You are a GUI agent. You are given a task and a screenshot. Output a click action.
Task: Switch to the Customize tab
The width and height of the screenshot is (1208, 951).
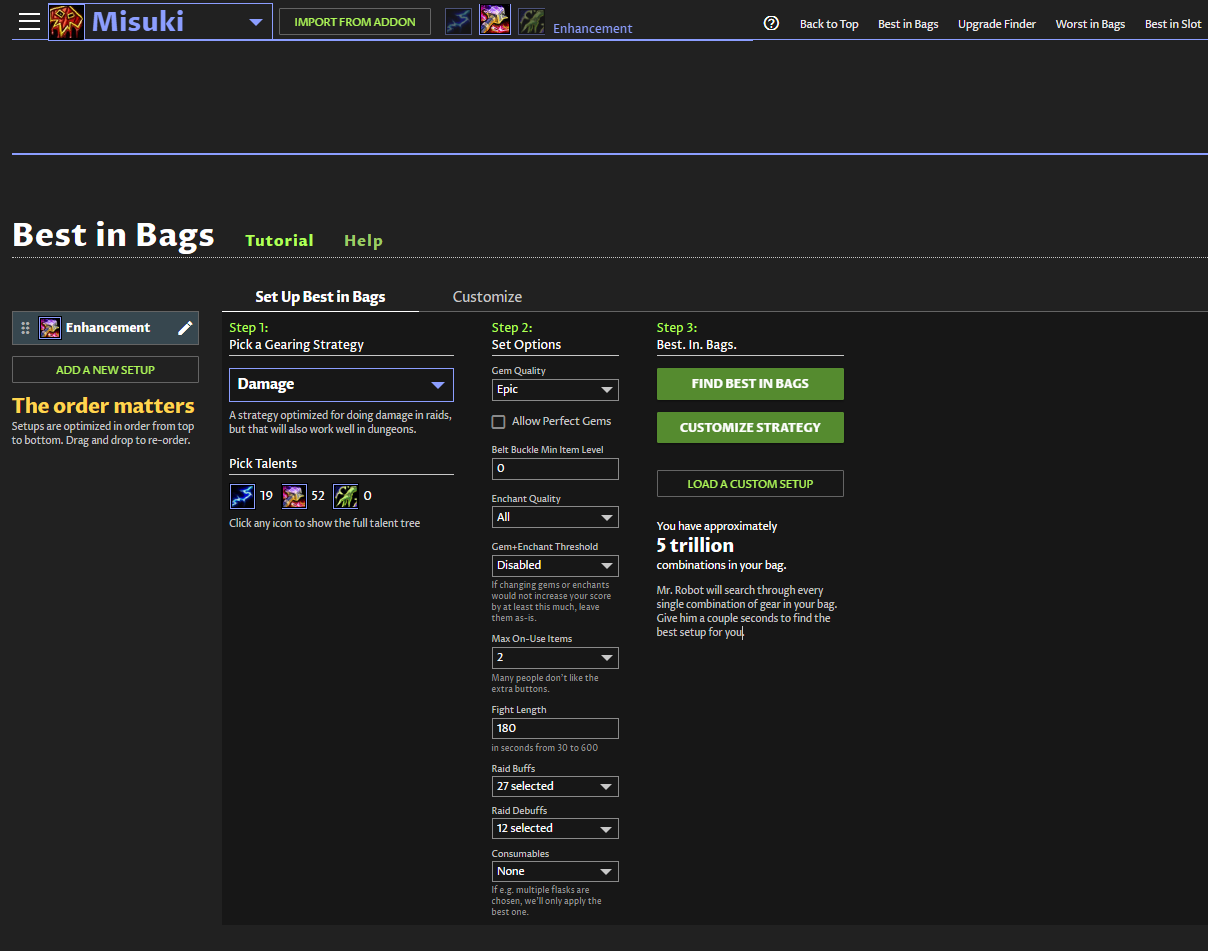pos(487,297)
